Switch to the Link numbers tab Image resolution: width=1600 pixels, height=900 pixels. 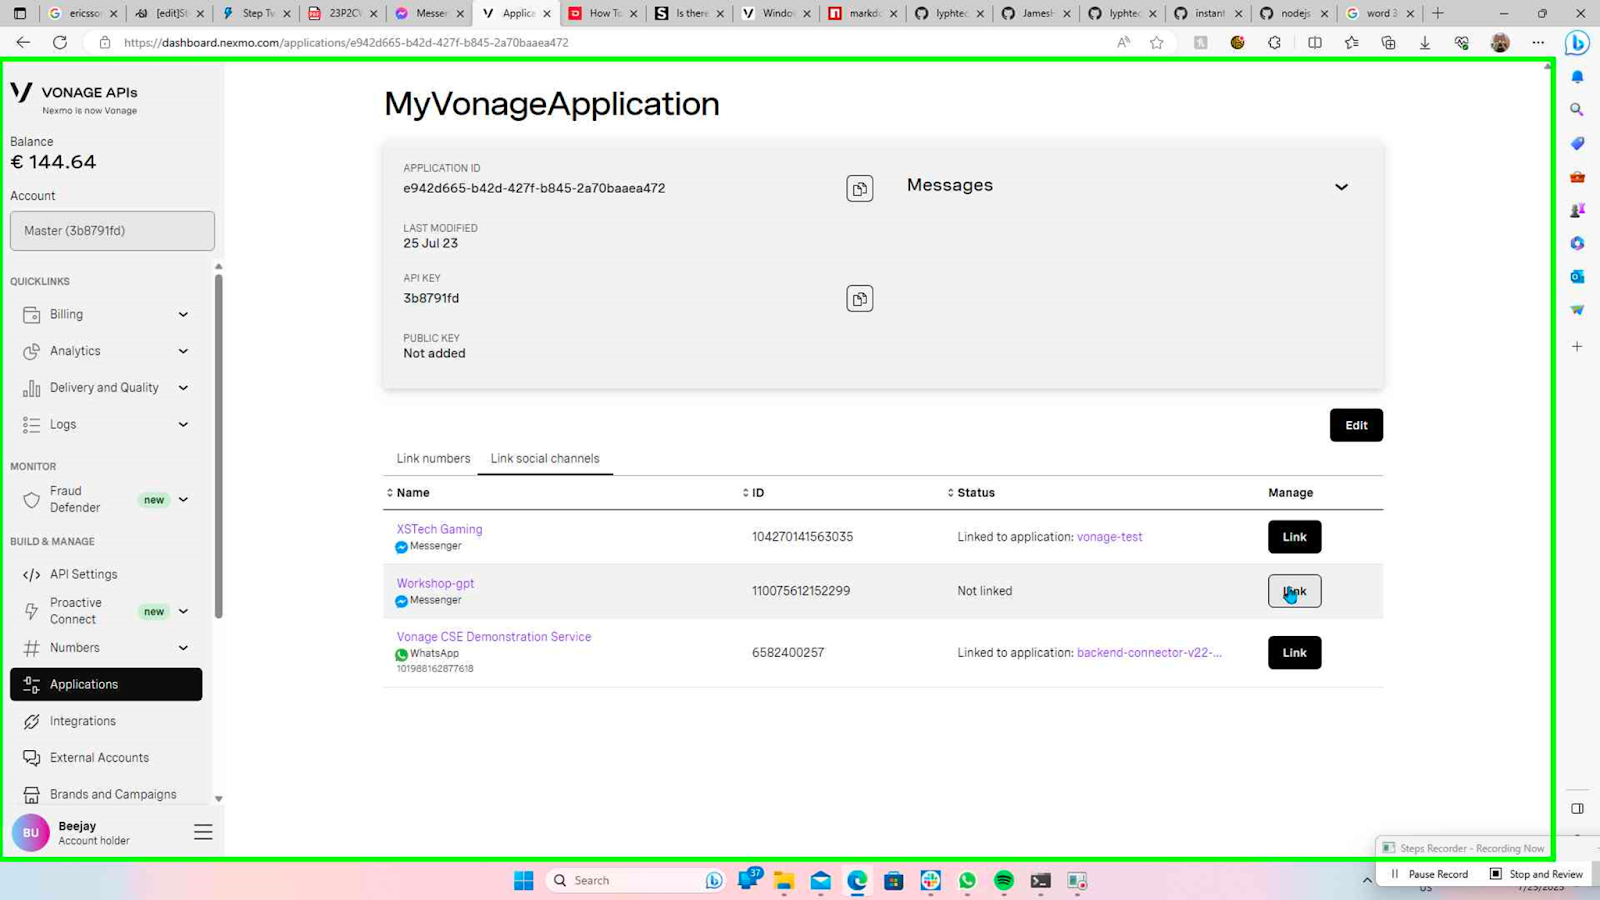433,458
